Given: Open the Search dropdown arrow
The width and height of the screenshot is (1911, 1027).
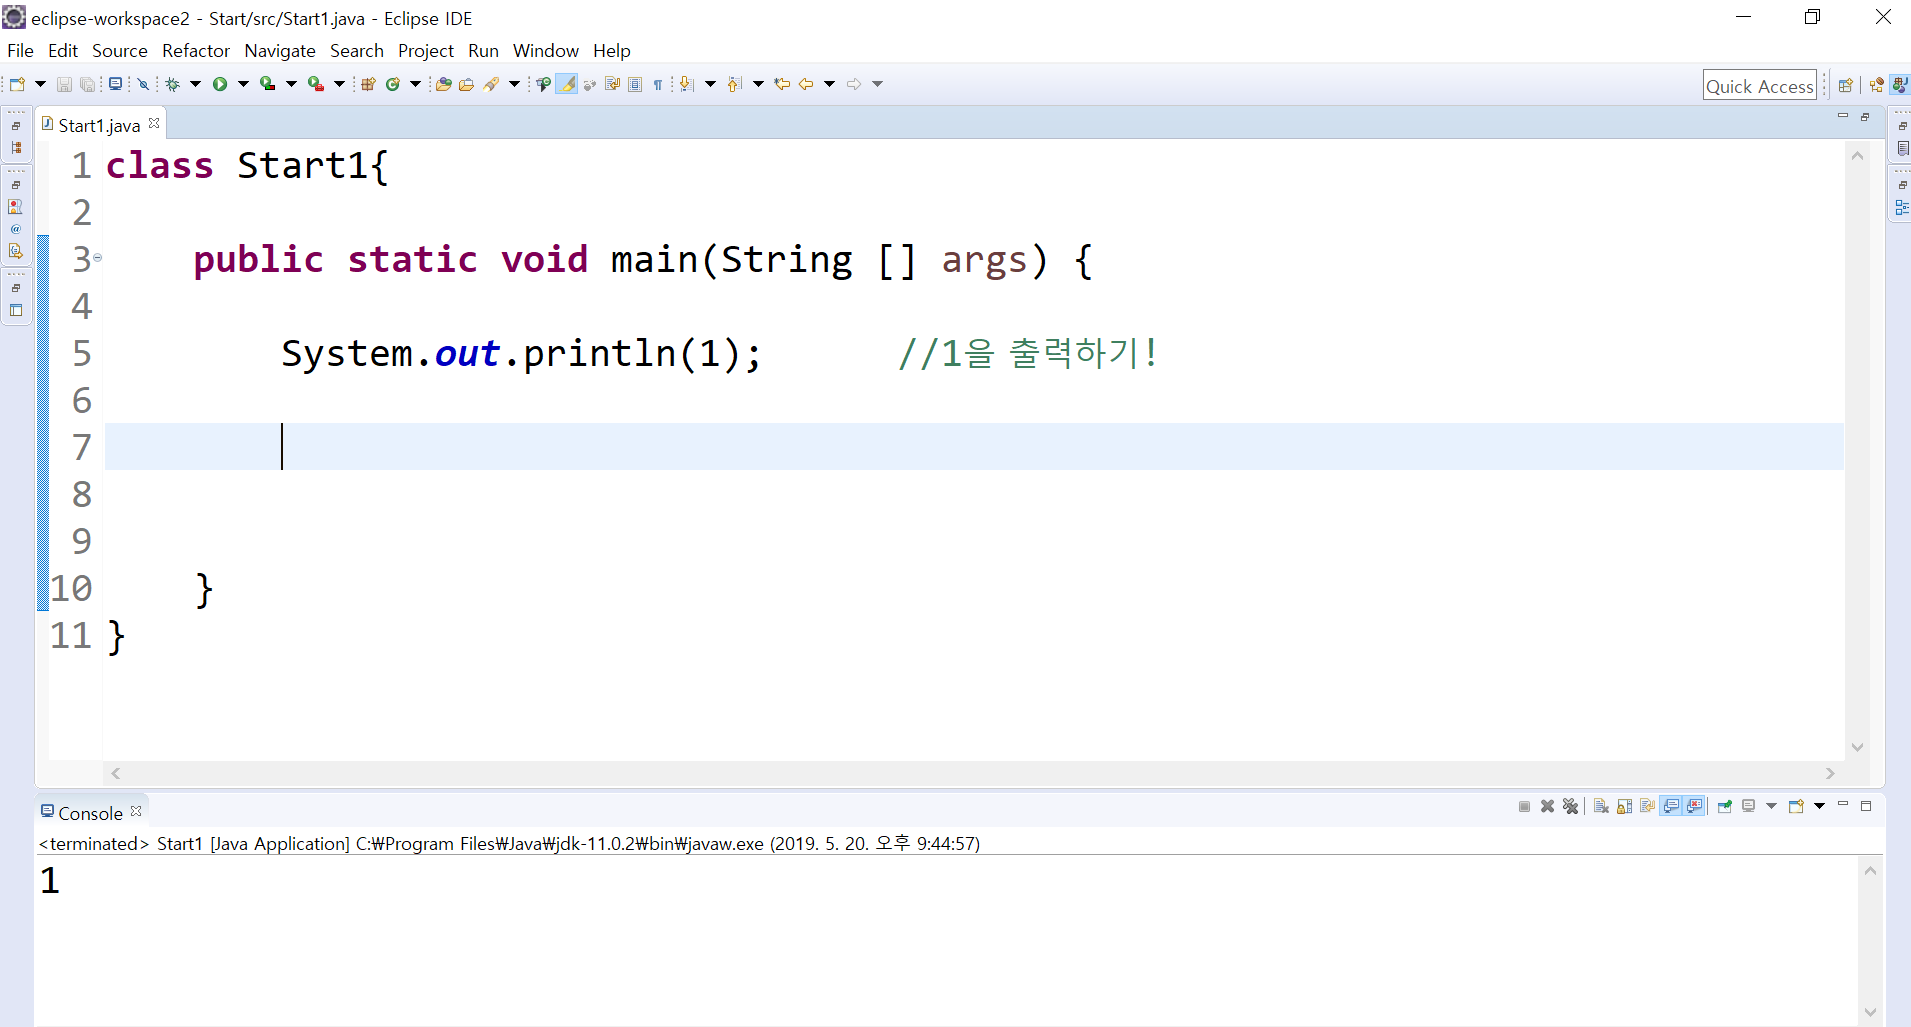Looking at the screenshot, I should [x=515, y=84].
